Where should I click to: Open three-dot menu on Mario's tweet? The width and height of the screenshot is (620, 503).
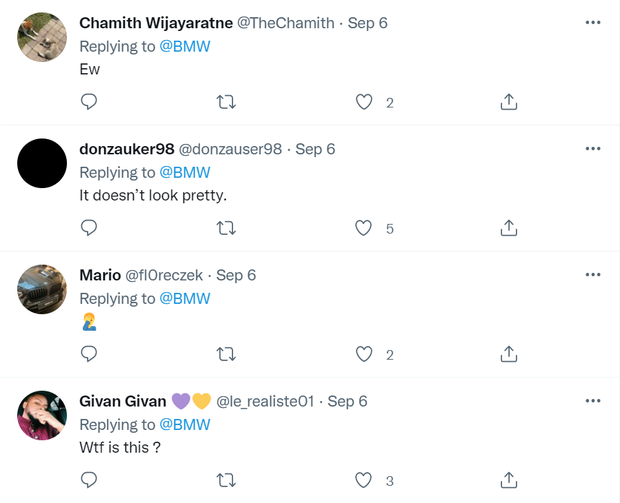tap(593, 274)
